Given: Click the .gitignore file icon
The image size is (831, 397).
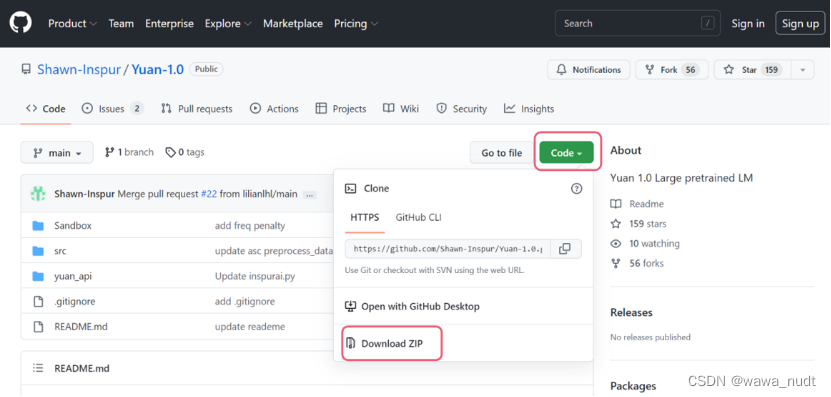Looking at the screenshot, I should click(x=38, y=302).
